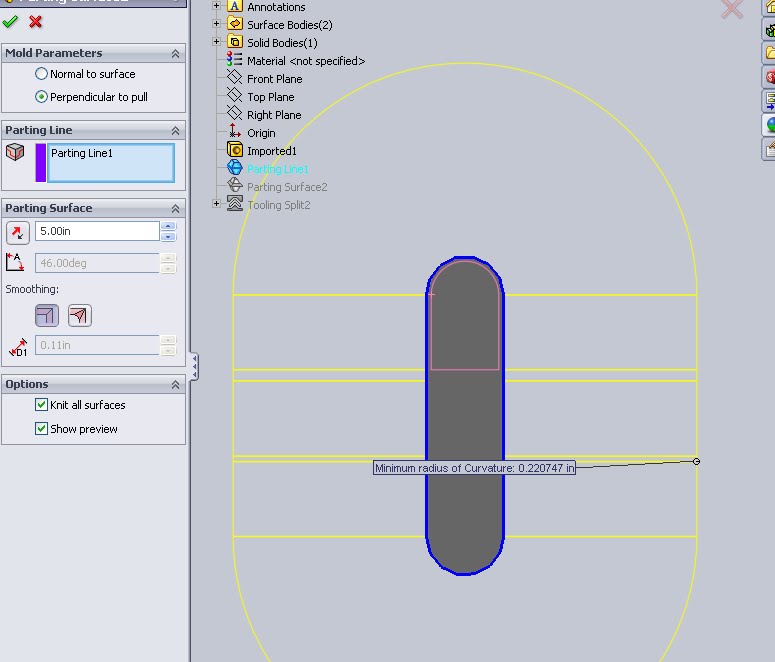Click the faded red X in viewport corner
The width and height of the screenshot is (775, 662).
coord(732,9)
